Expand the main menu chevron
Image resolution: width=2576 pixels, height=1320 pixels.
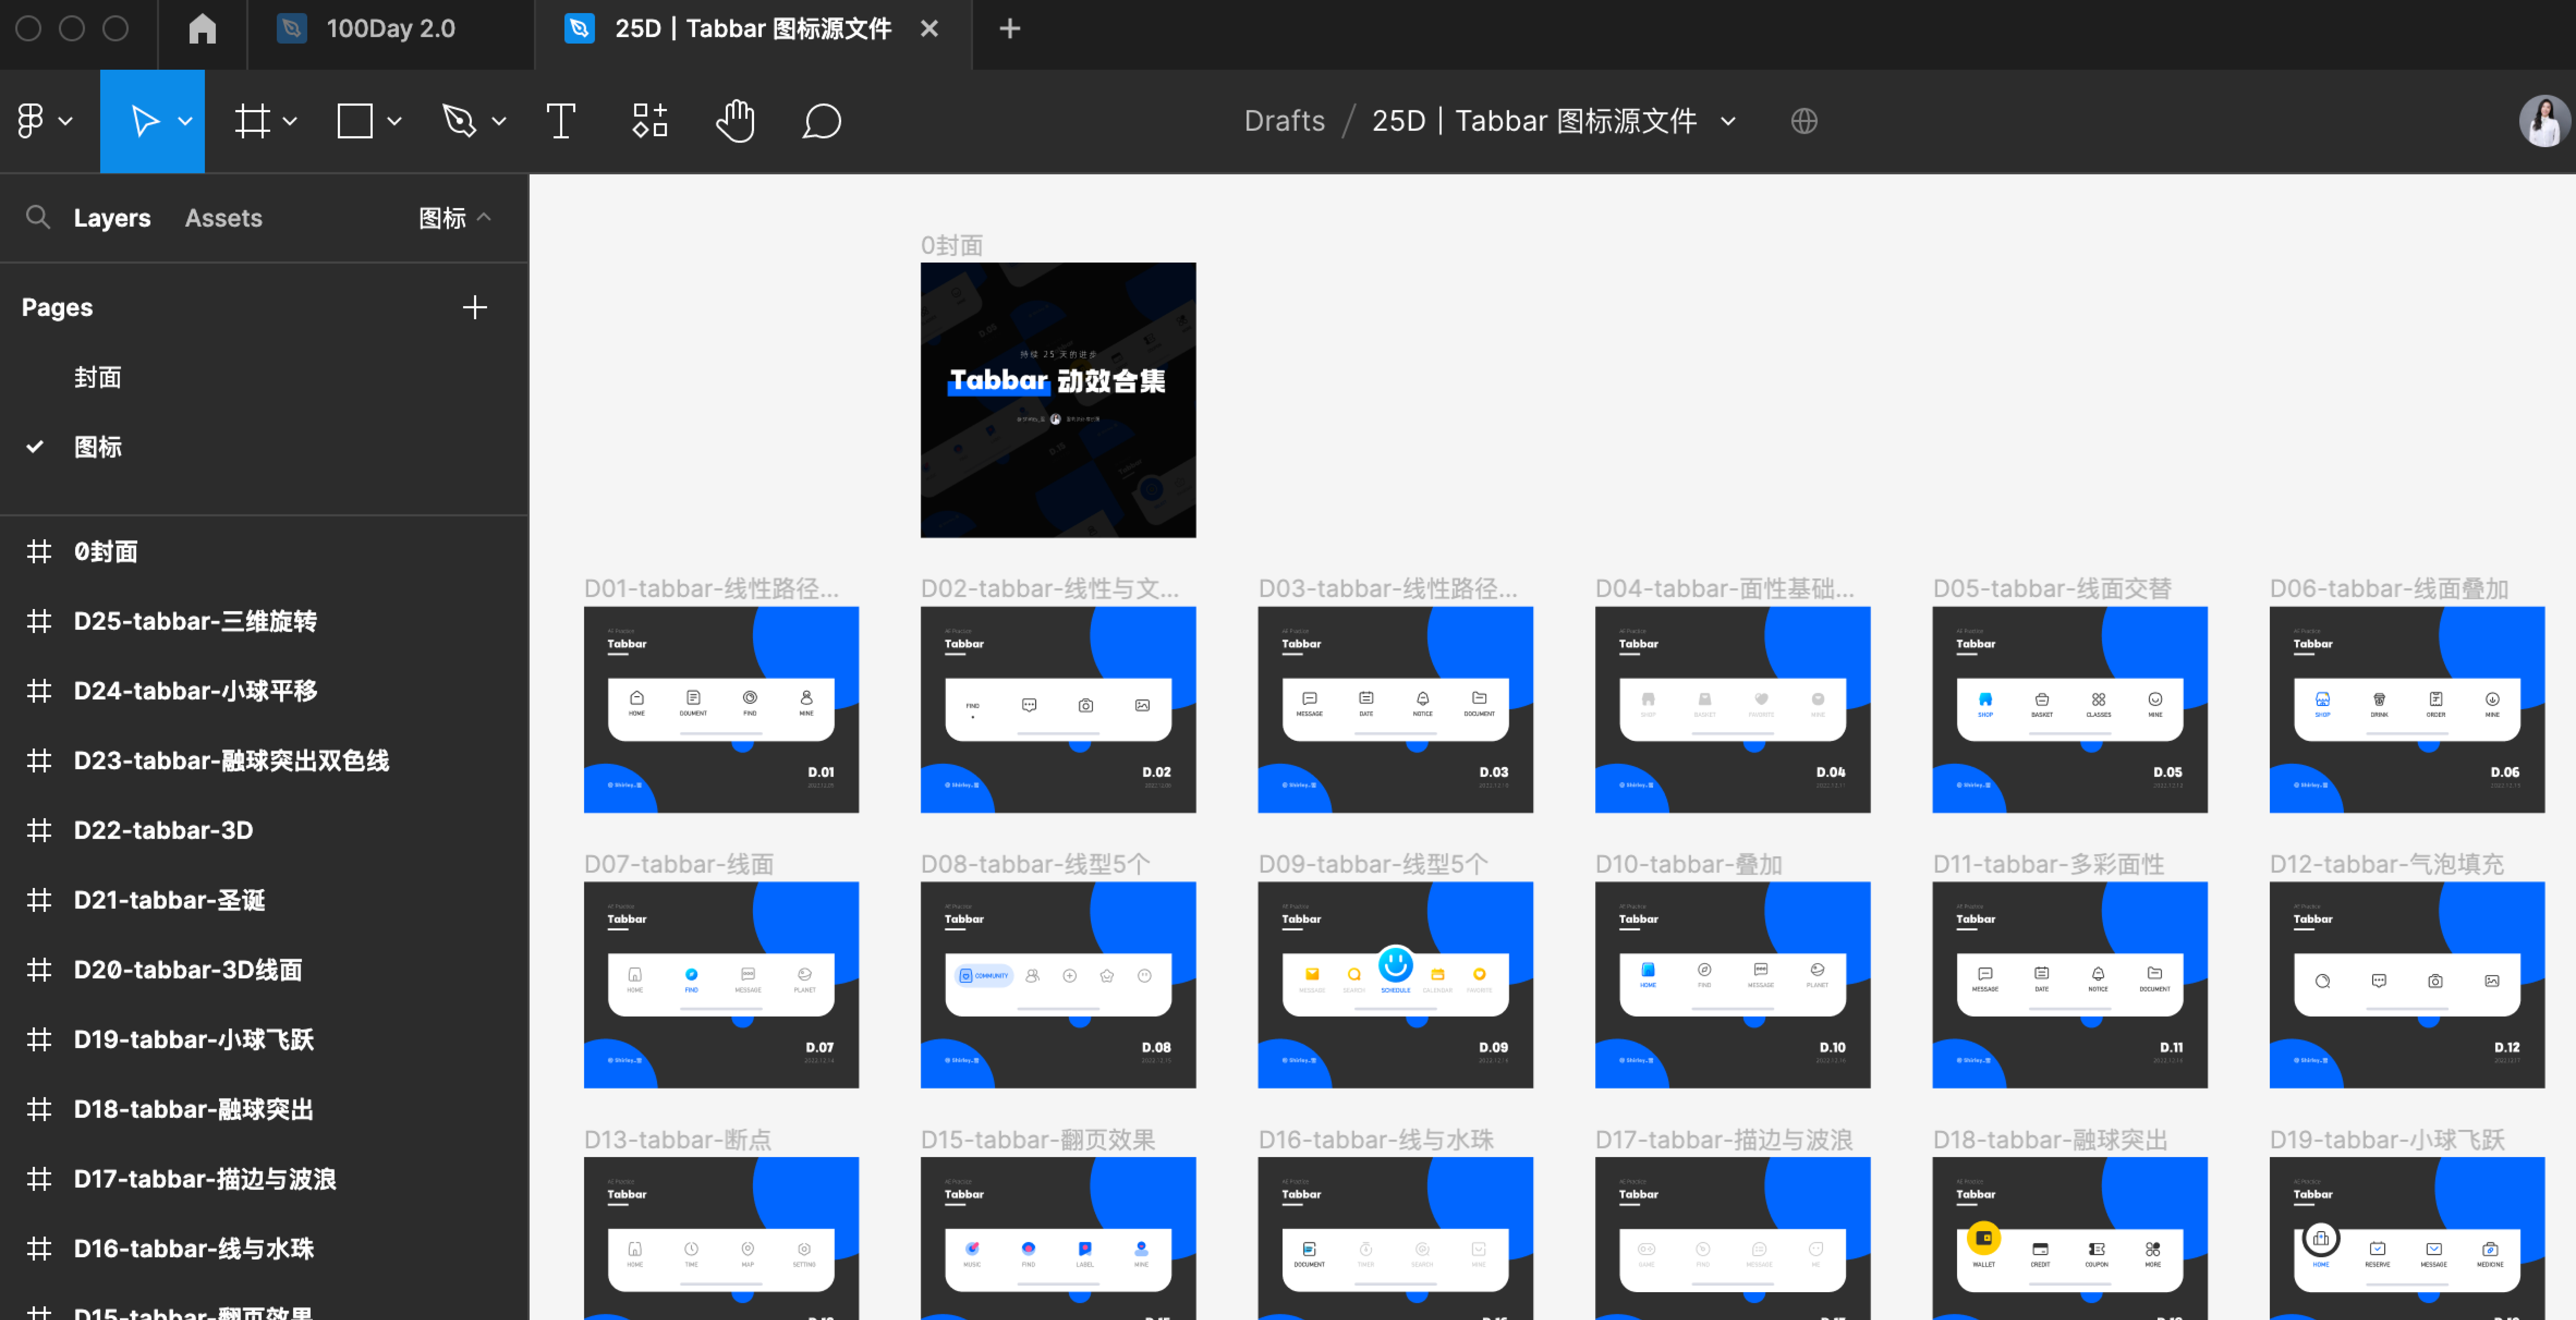click(66, 121)
